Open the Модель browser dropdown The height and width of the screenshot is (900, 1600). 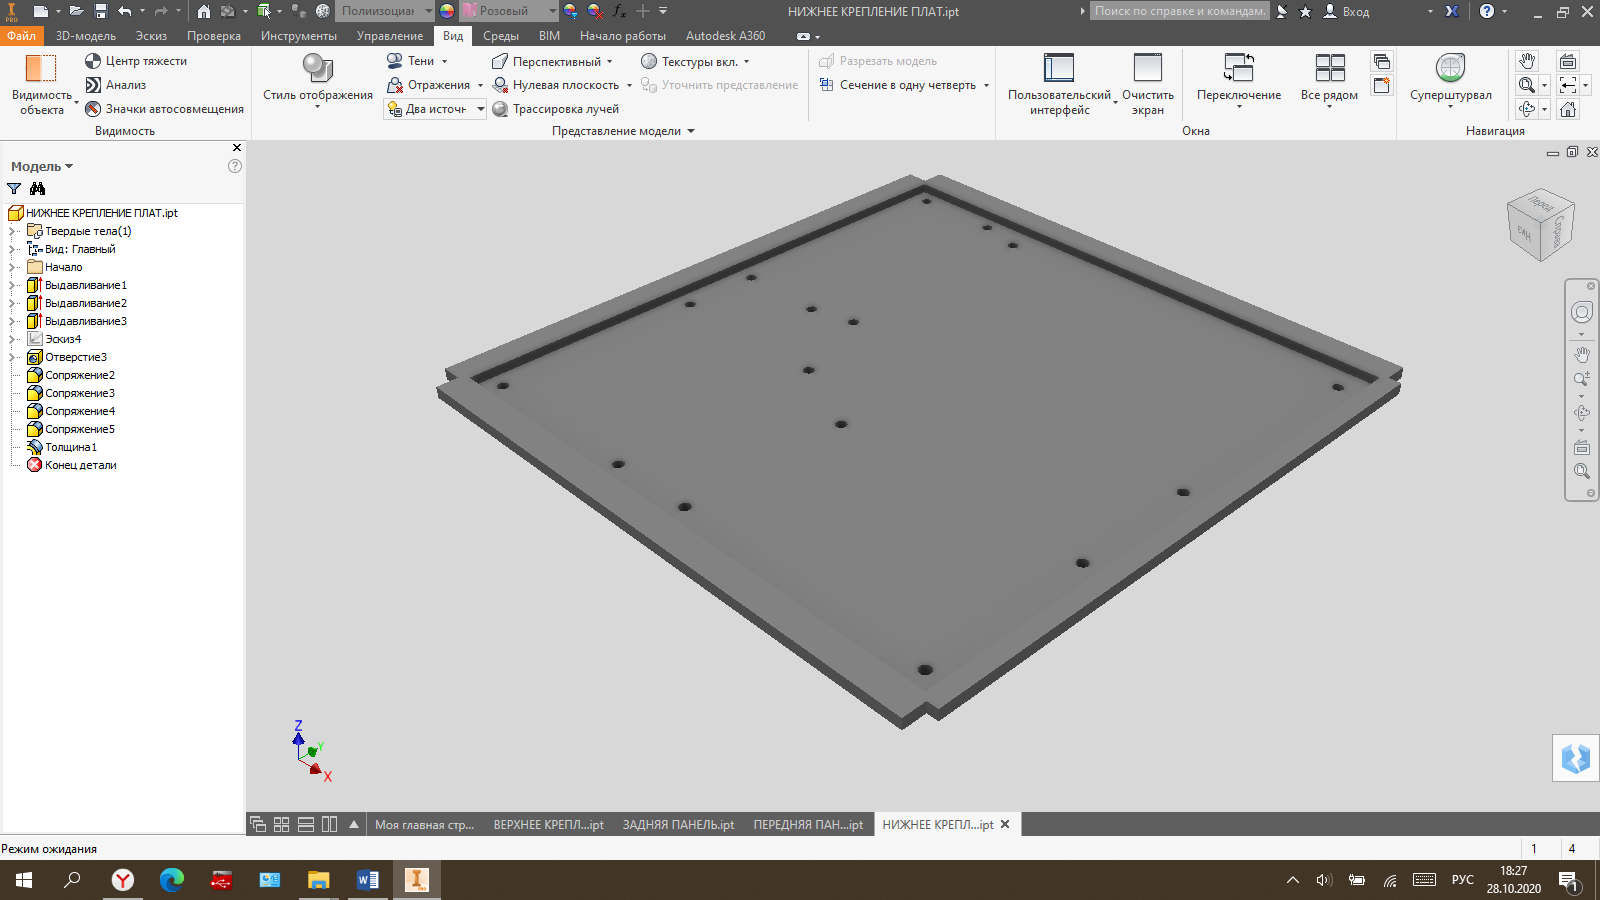pyautogui.click(x=42, y=166)
